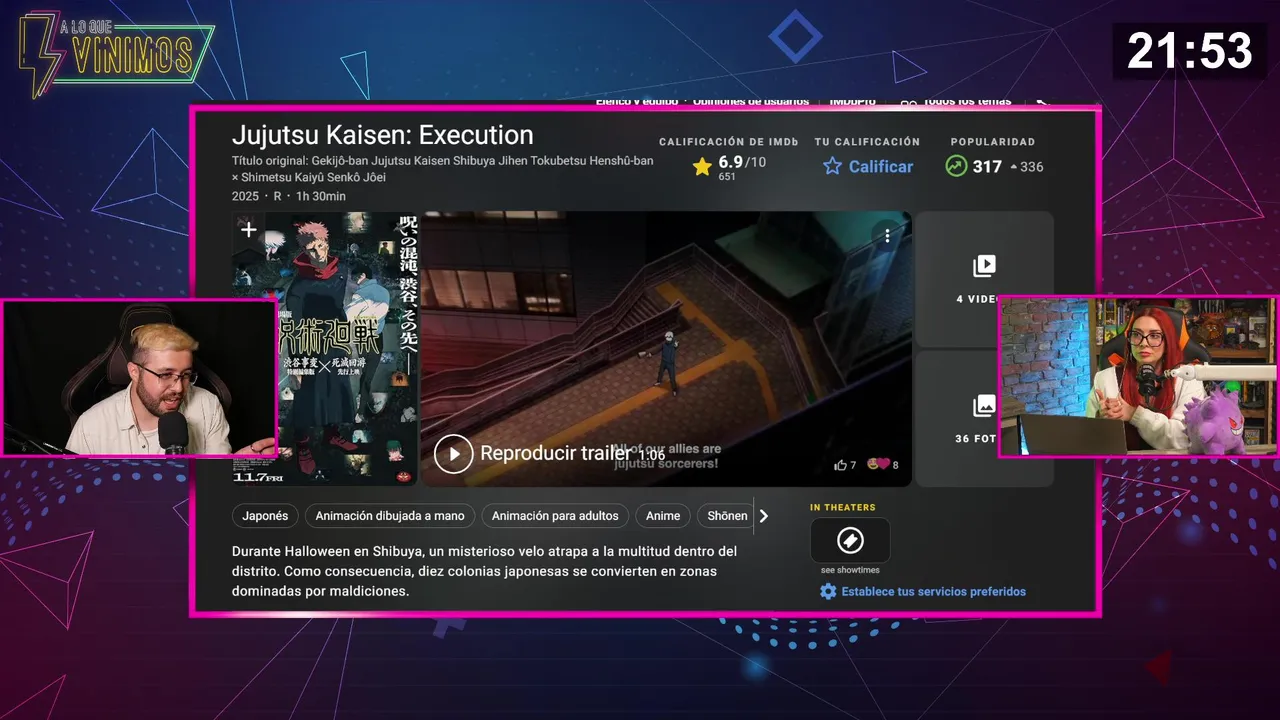Viewport: 1280px width, 720px height.
Task: Select the Anime genre chip
Action: point(663,516)
